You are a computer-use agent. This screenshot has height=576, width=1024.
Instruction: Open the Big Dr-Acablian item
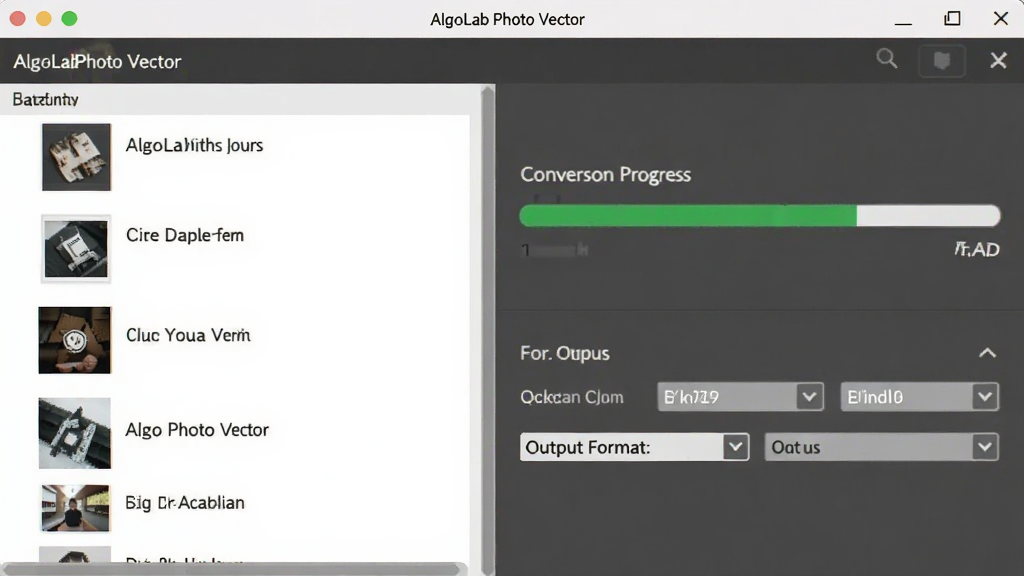(x=185, y=502)
